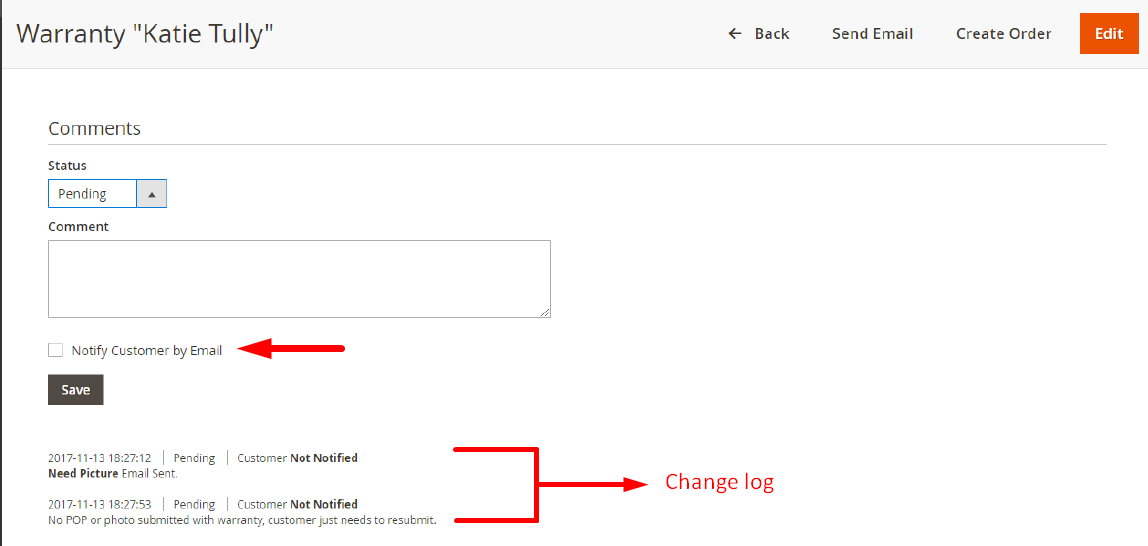Click the Comments section heading
Viewport: 1148px width, 546px height.
click(94, 128)
